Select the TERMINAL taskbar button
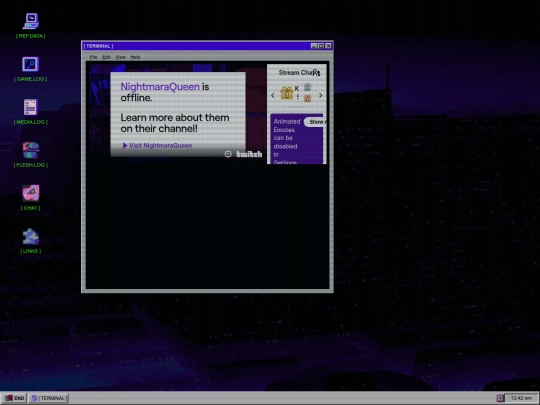Viewport: 540px width, 405px height. point(49,398)
